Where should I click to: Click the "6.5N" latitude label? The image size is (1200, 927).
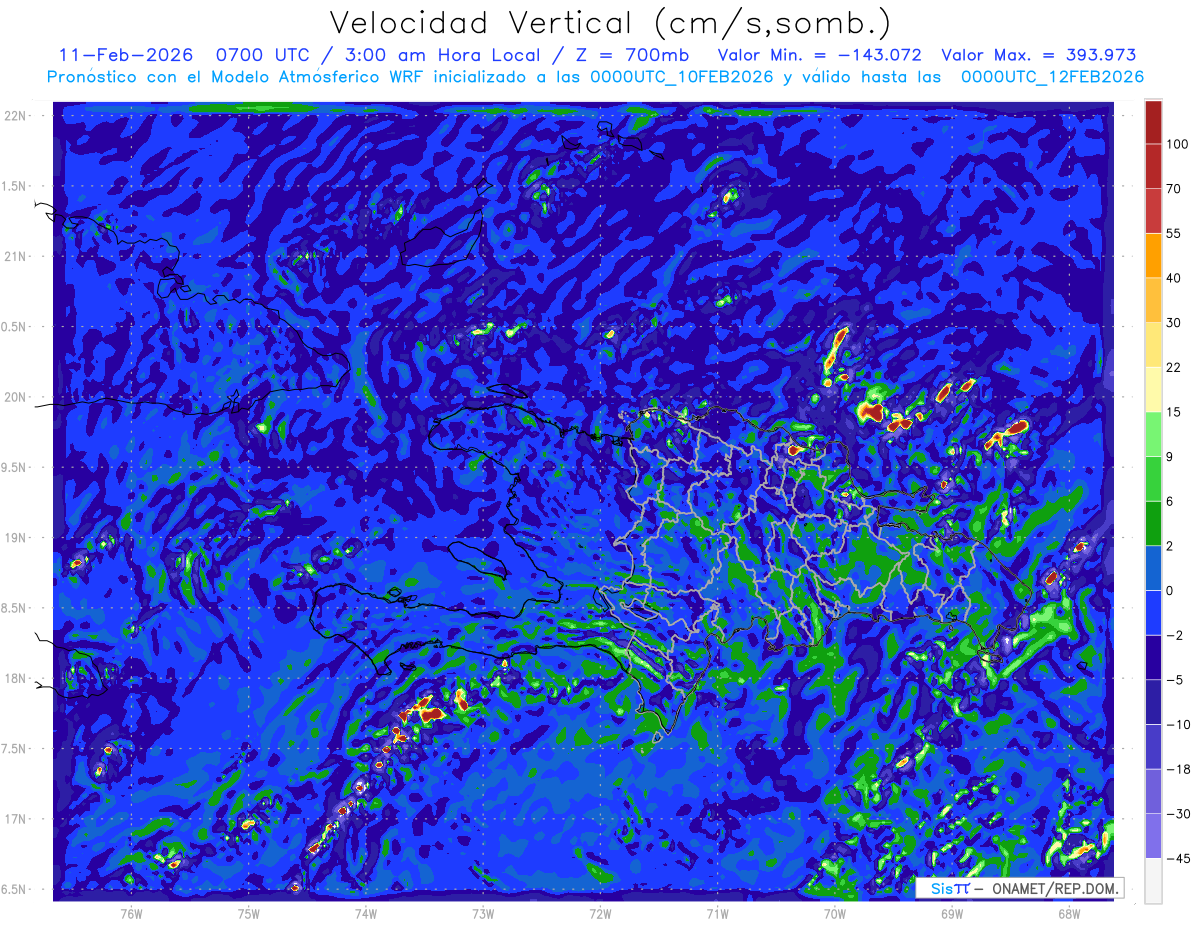[15, 890]
